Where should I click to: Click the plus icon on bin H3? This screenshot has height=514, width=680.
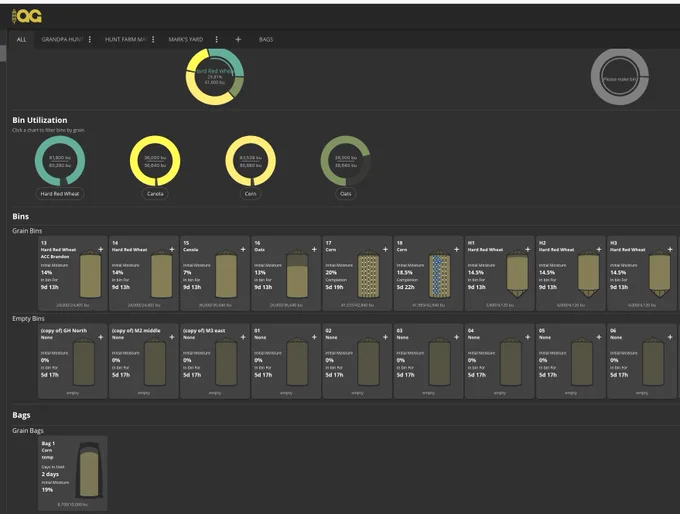click(670, 249)
